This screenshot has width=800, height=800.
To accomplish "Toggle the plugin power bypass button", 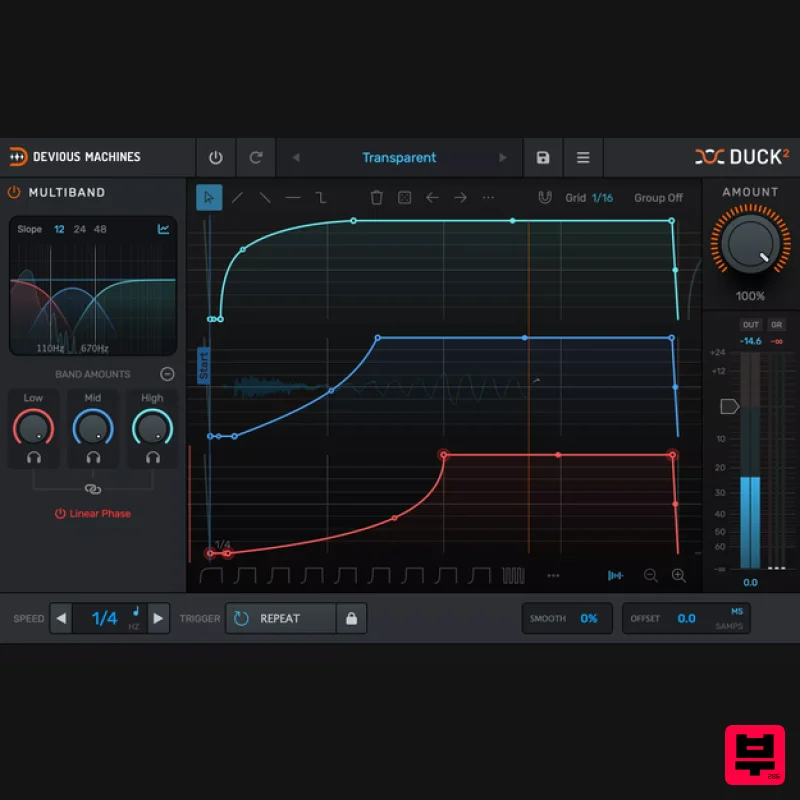I will 215,158.
